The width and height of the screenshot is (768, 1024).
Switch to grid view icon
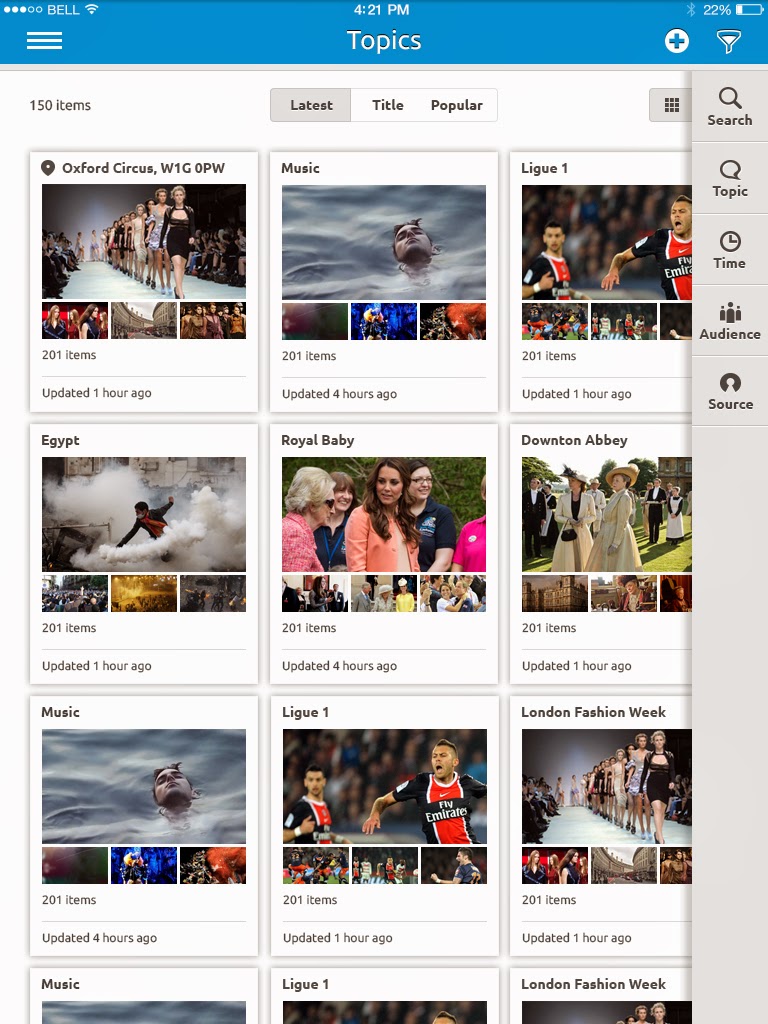(x=671, y=105)
